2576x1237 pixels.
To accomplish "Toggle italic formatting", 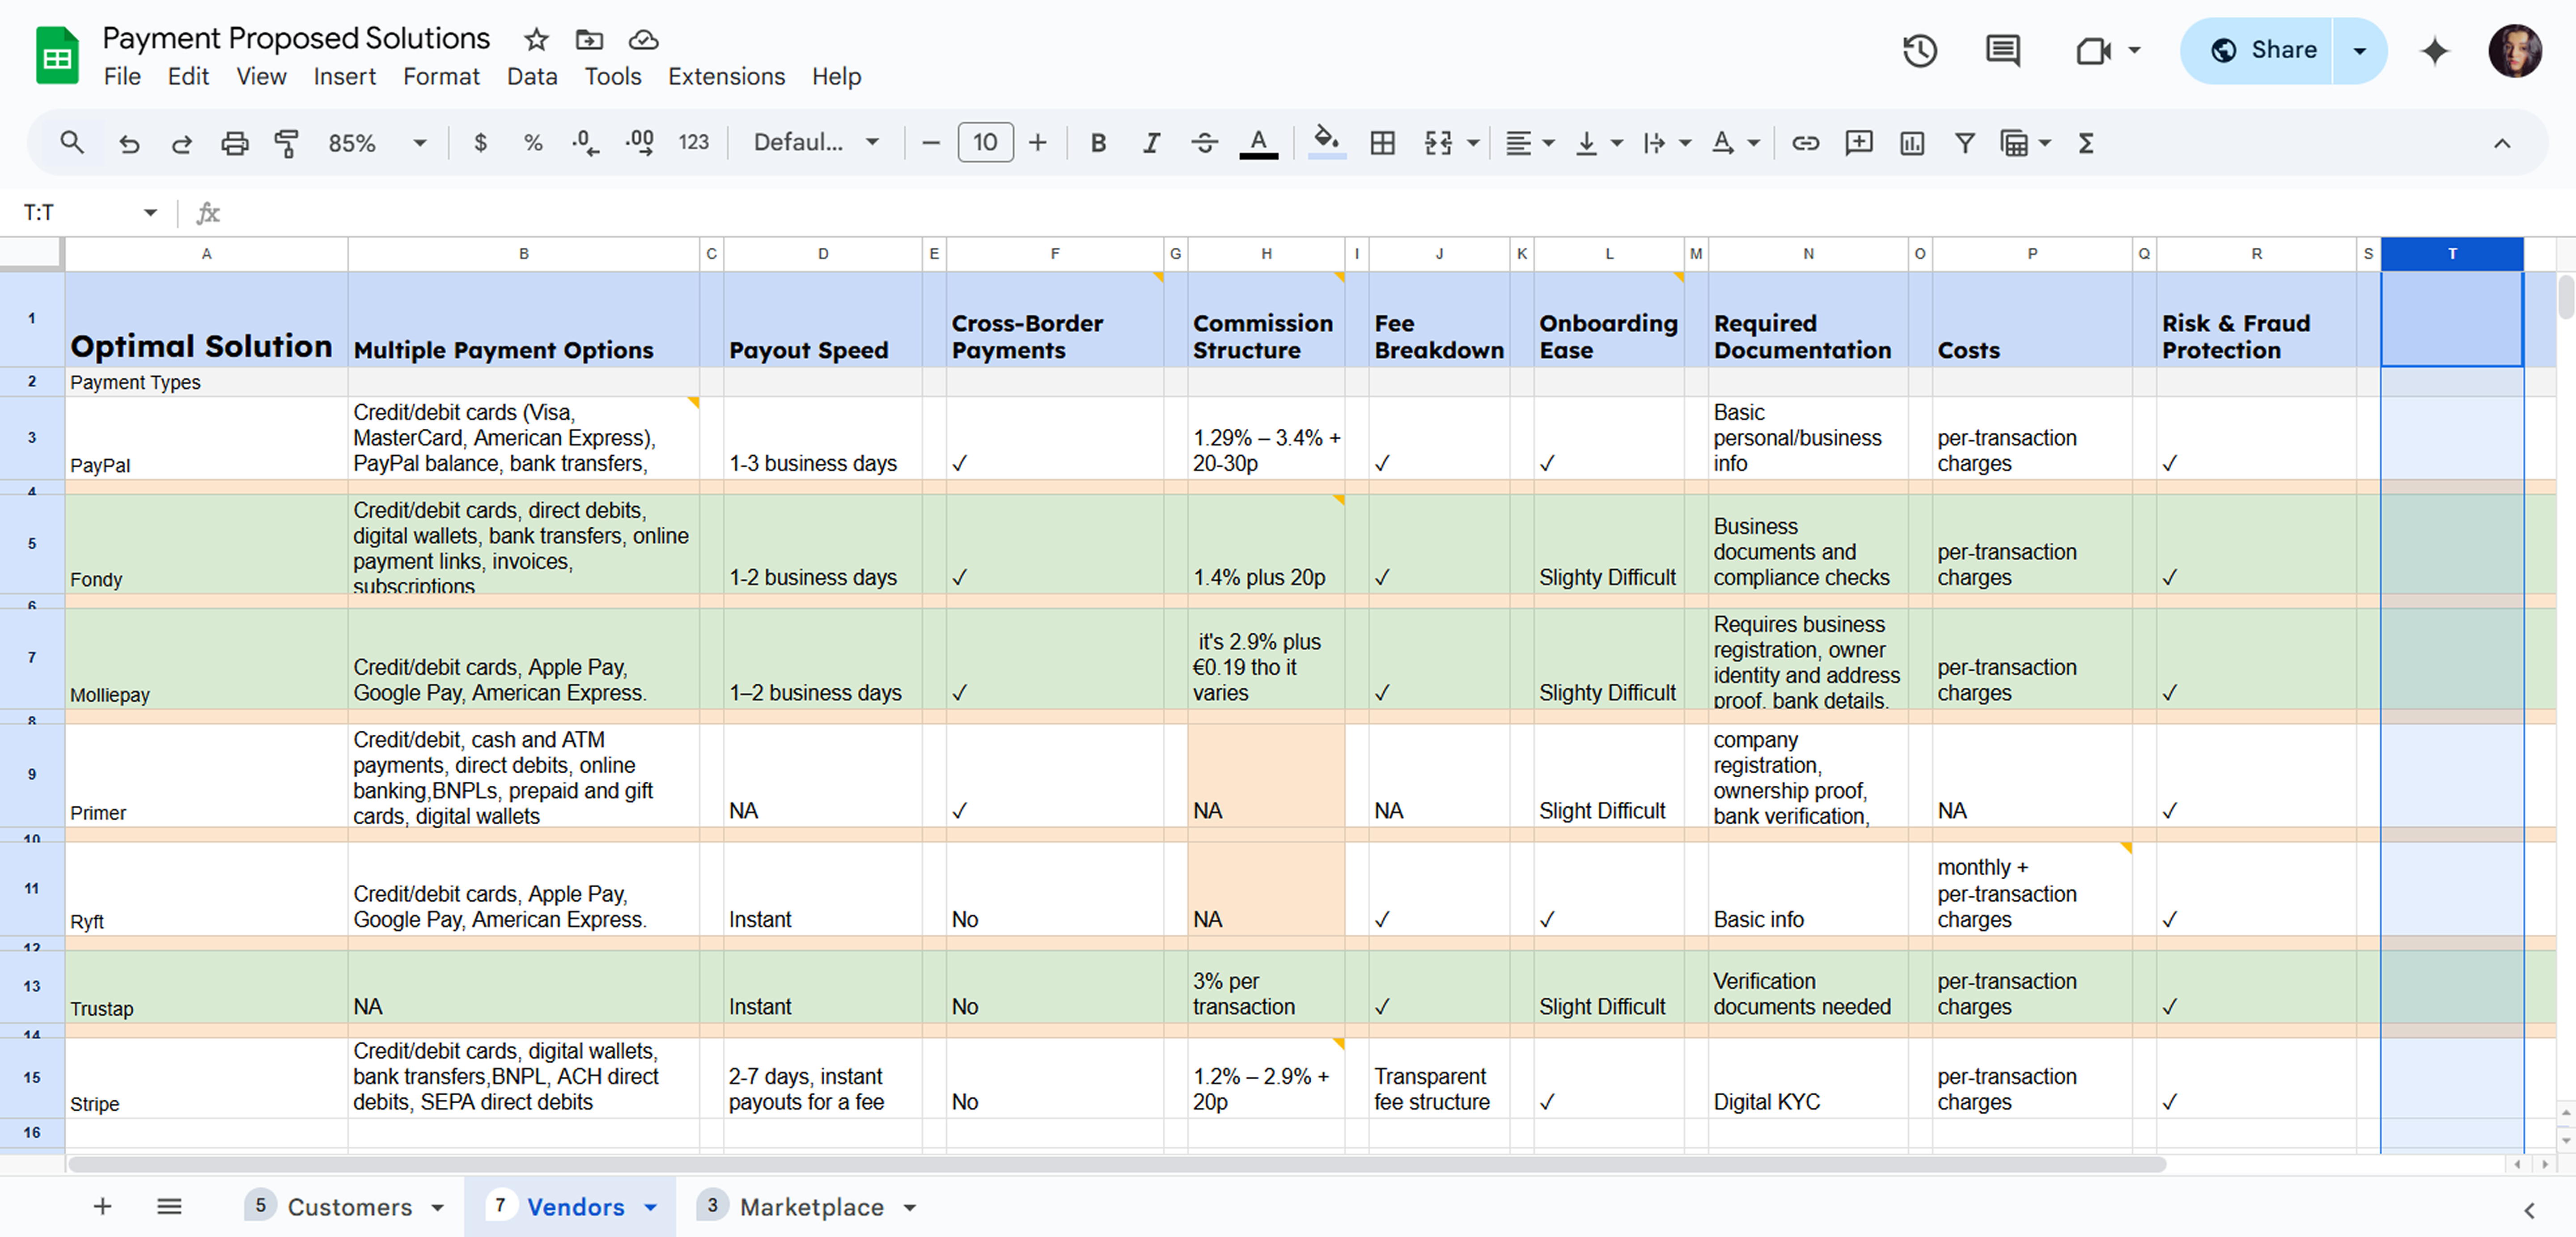I will 1151,143.
